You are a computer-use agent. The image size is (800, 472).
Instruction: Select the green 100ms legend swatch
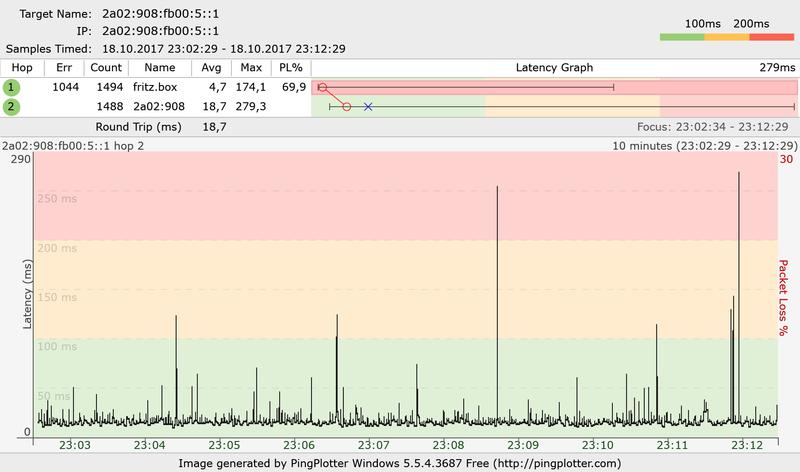682,37
